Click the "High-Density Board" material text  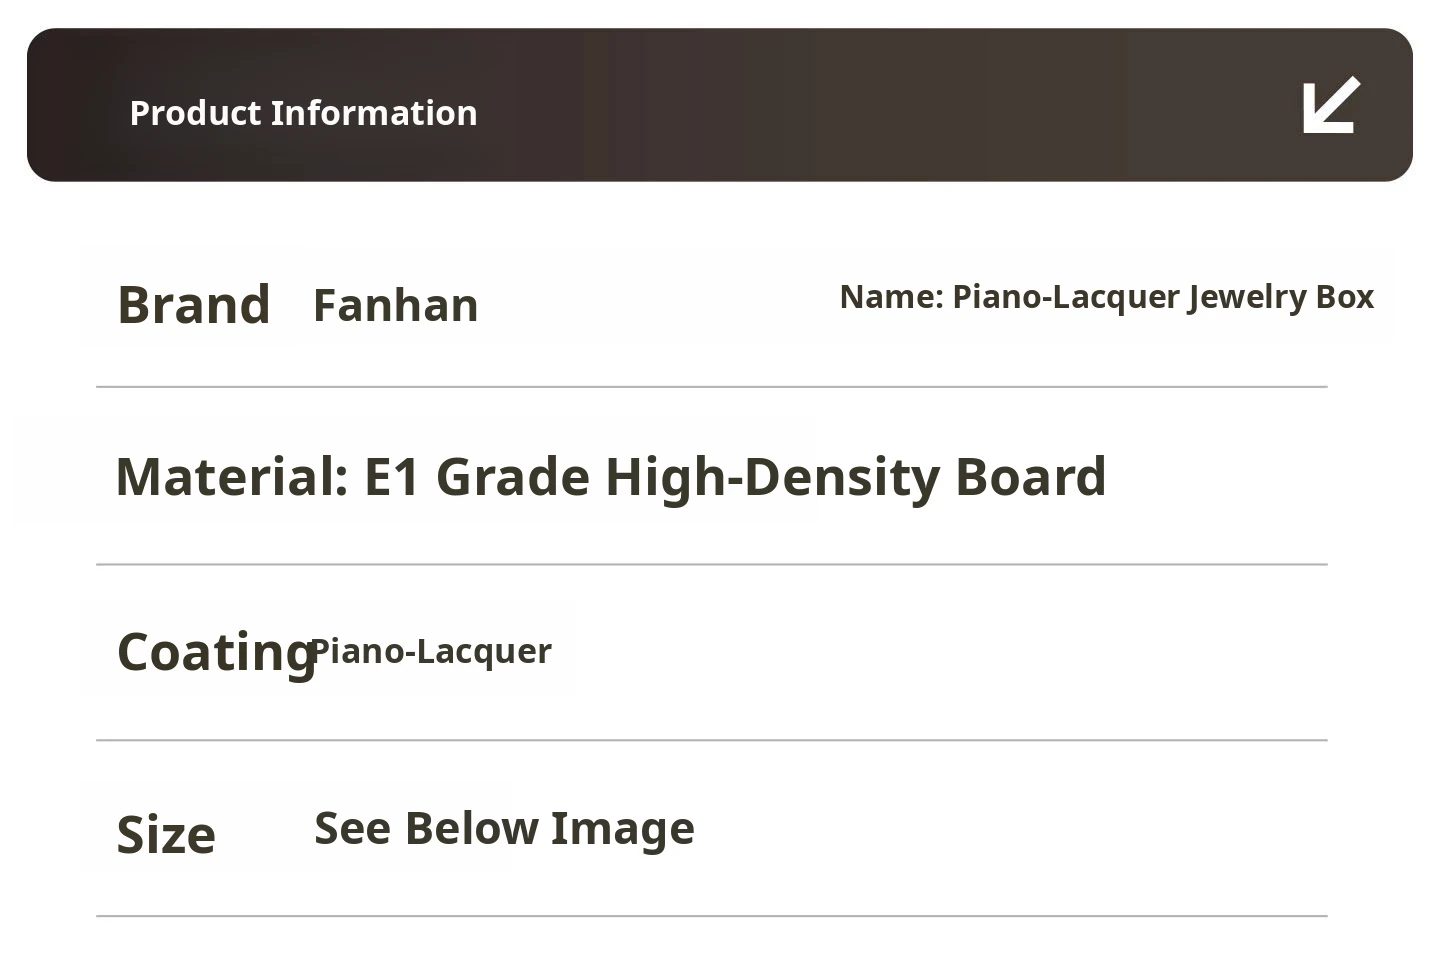click(x=855, y=477)
